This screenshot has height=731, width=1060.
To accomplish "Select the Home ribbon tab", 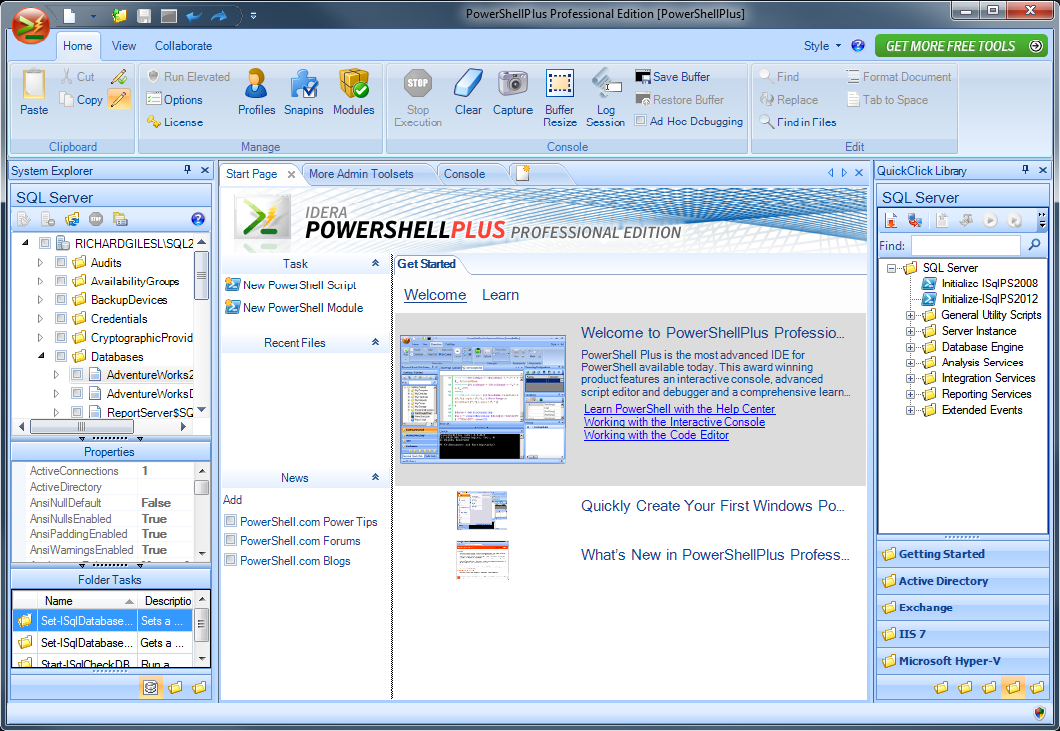I will point(78,45).
